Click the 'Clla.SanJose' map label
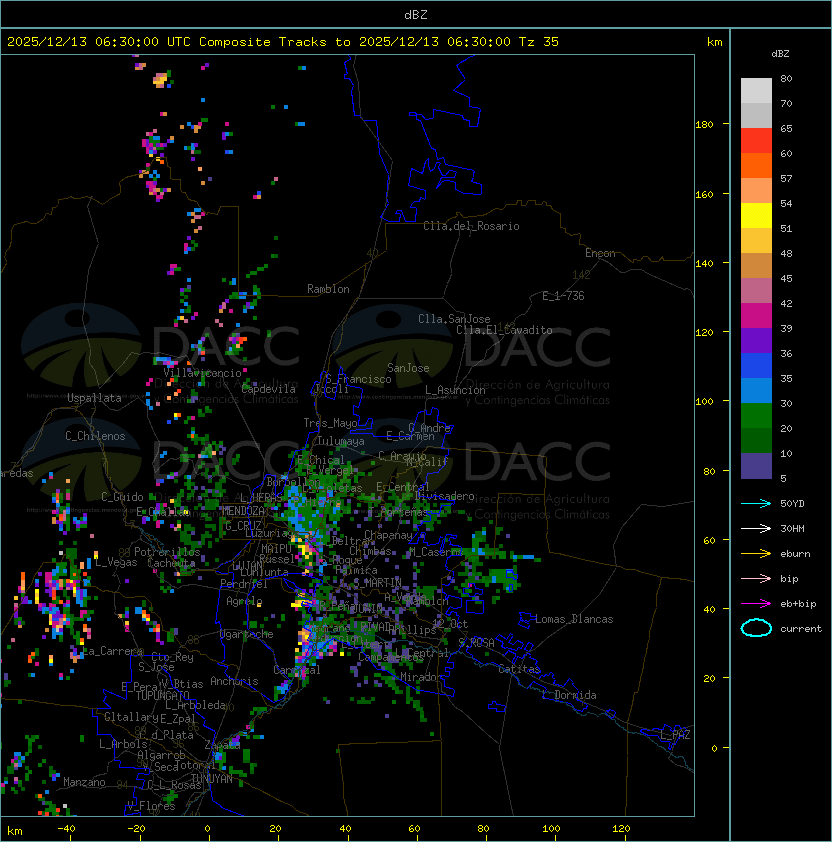The image size is (832, 842). [454, 319]
